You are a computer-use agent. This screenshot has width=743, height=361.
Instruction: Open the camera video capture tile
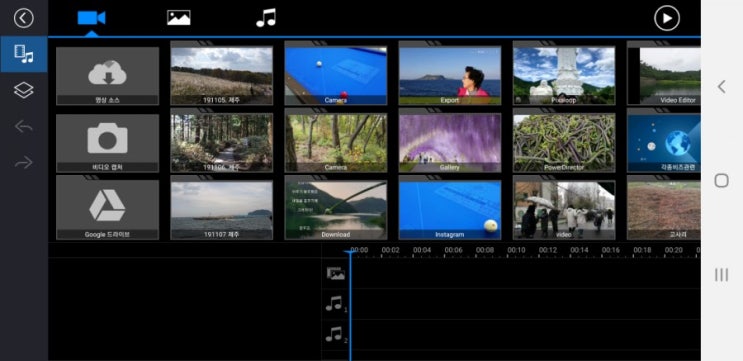(x=108, y=143)
